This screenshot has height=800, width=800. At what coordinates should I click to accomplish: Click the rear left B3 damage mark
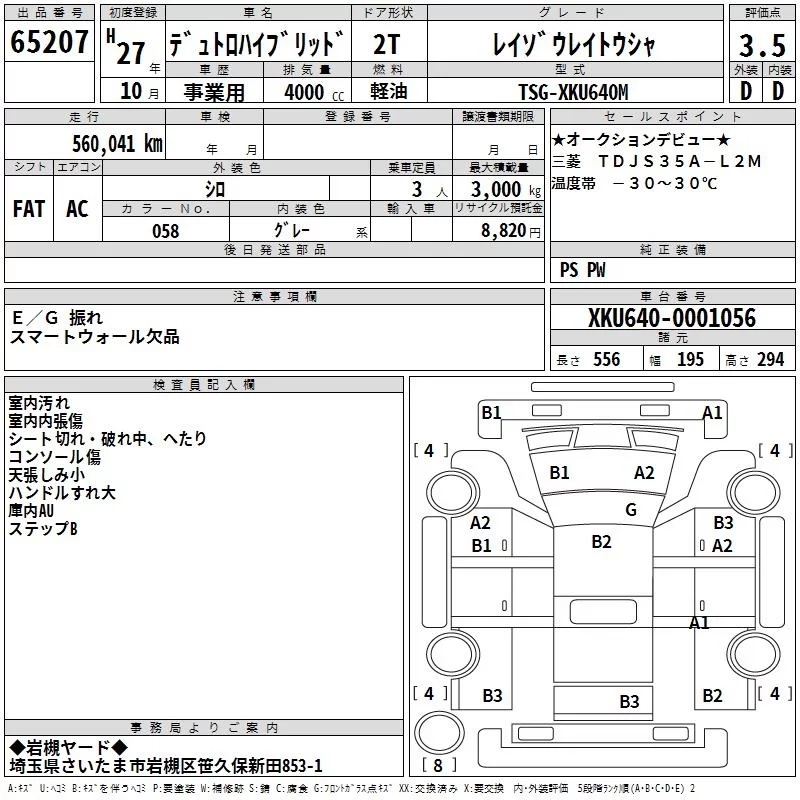[x=492, y=695]
